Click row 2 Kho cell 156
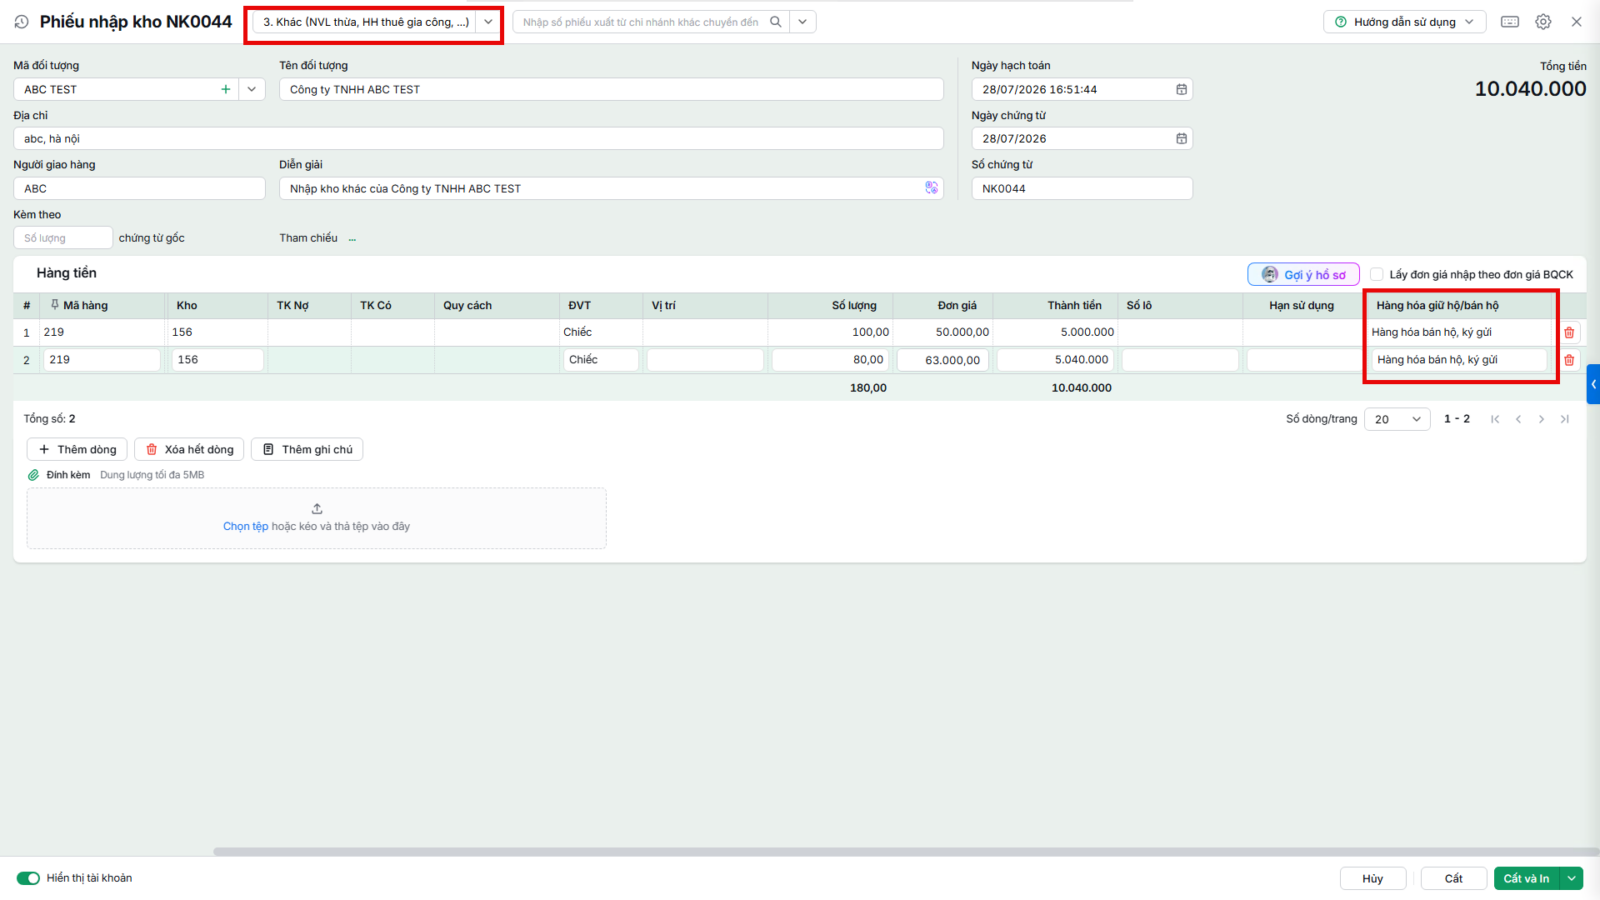Image resolution: width=1600 pixels, height=900 pixels. tap(217, 360)
